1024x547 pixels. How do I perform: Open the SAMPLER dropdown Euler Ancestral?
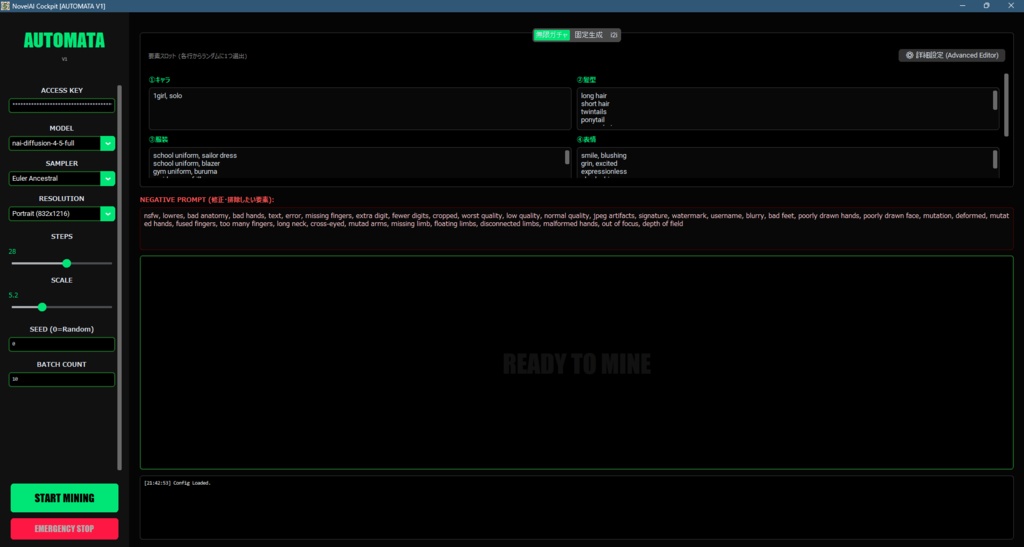coord(61,178)
